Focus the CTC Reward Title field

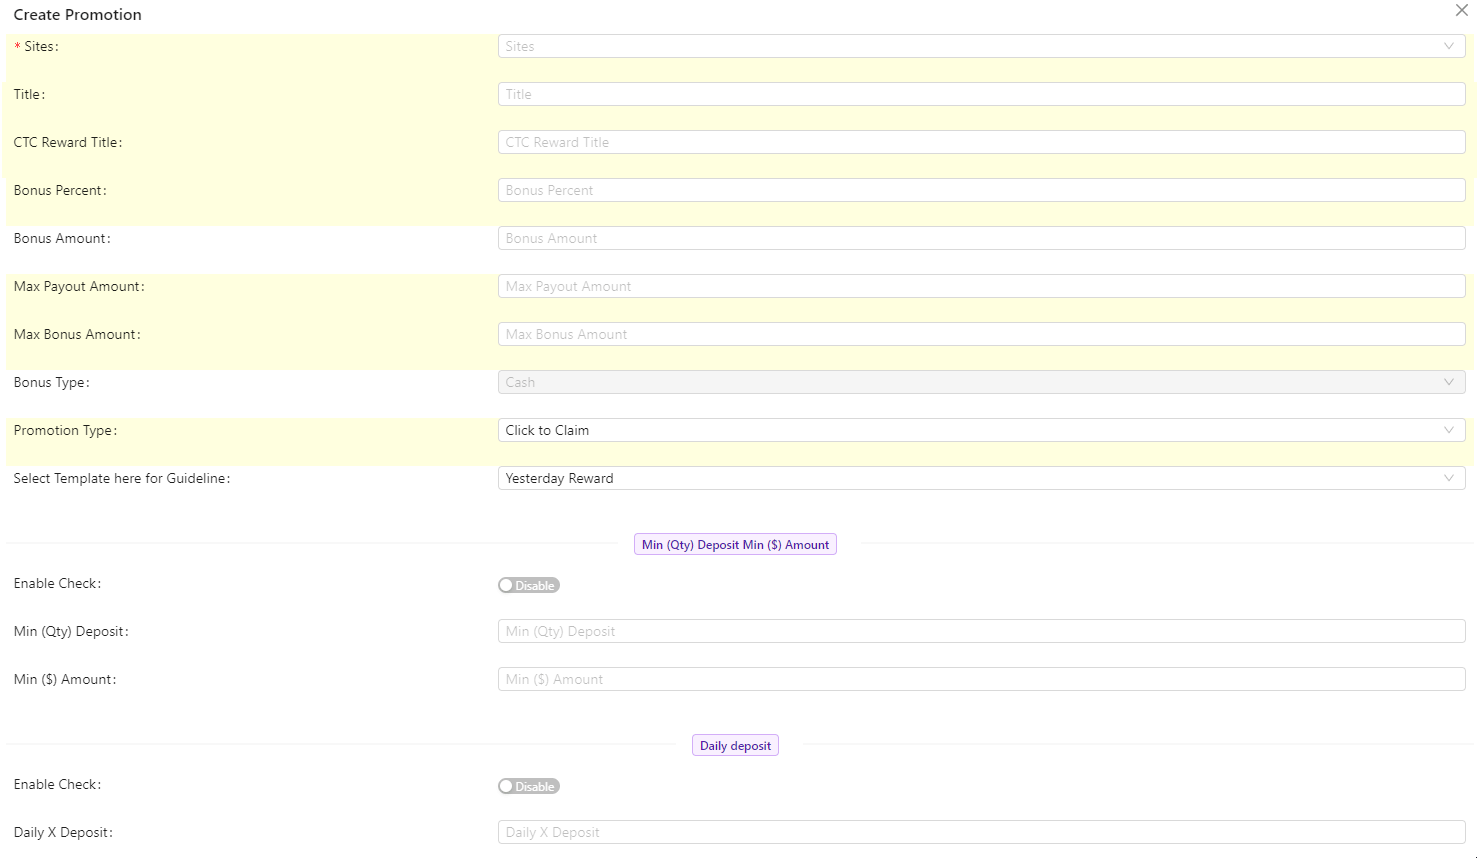pyautogui.click(x=980, y=141)
